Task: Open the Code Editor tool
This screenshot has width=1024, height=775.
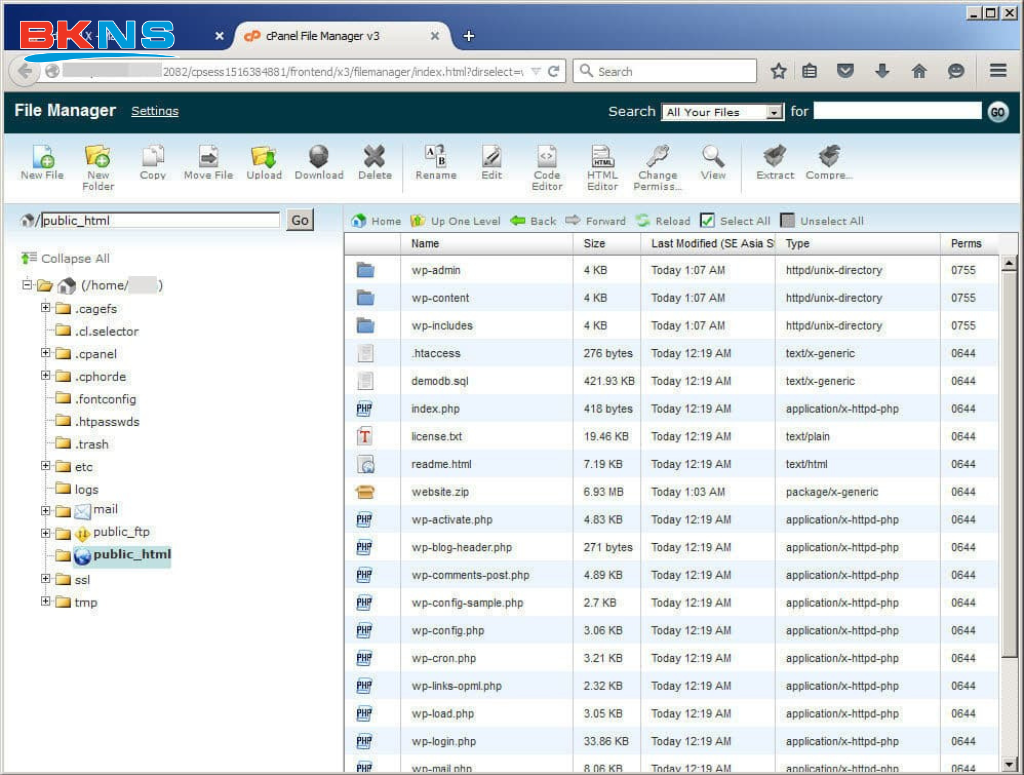Action: [547, 157]
